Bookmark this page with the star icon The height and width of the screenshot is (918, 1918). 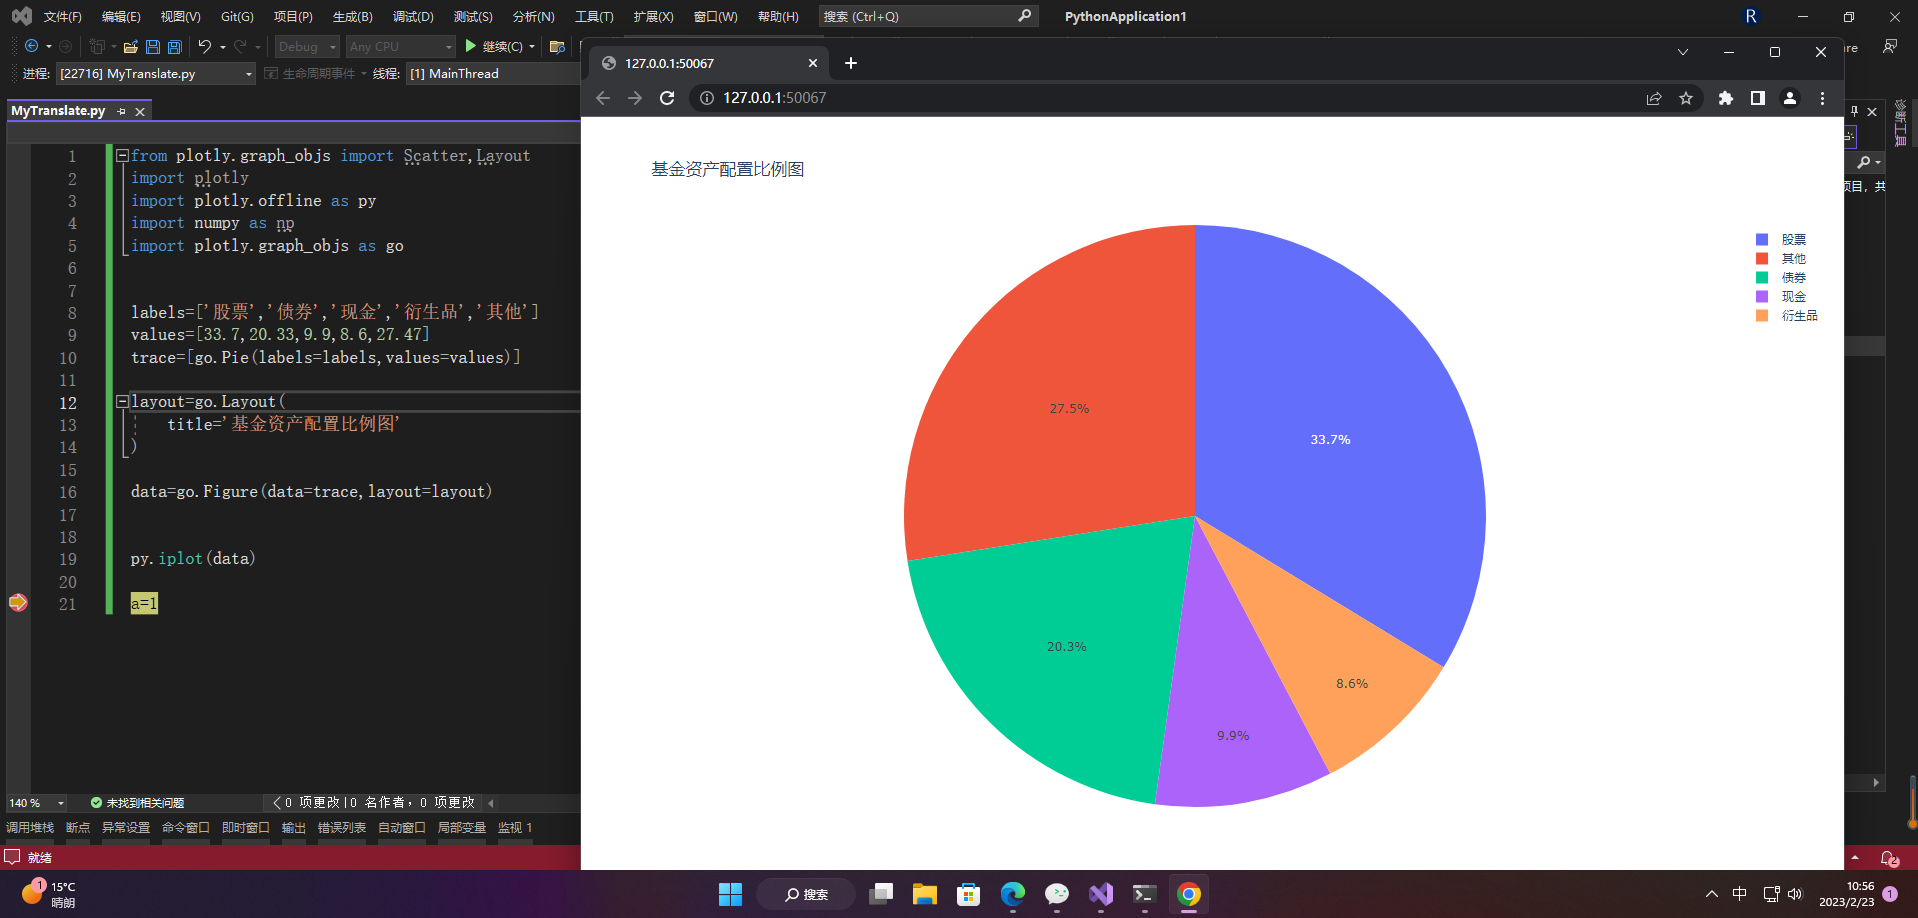(x=1686, y=98)
